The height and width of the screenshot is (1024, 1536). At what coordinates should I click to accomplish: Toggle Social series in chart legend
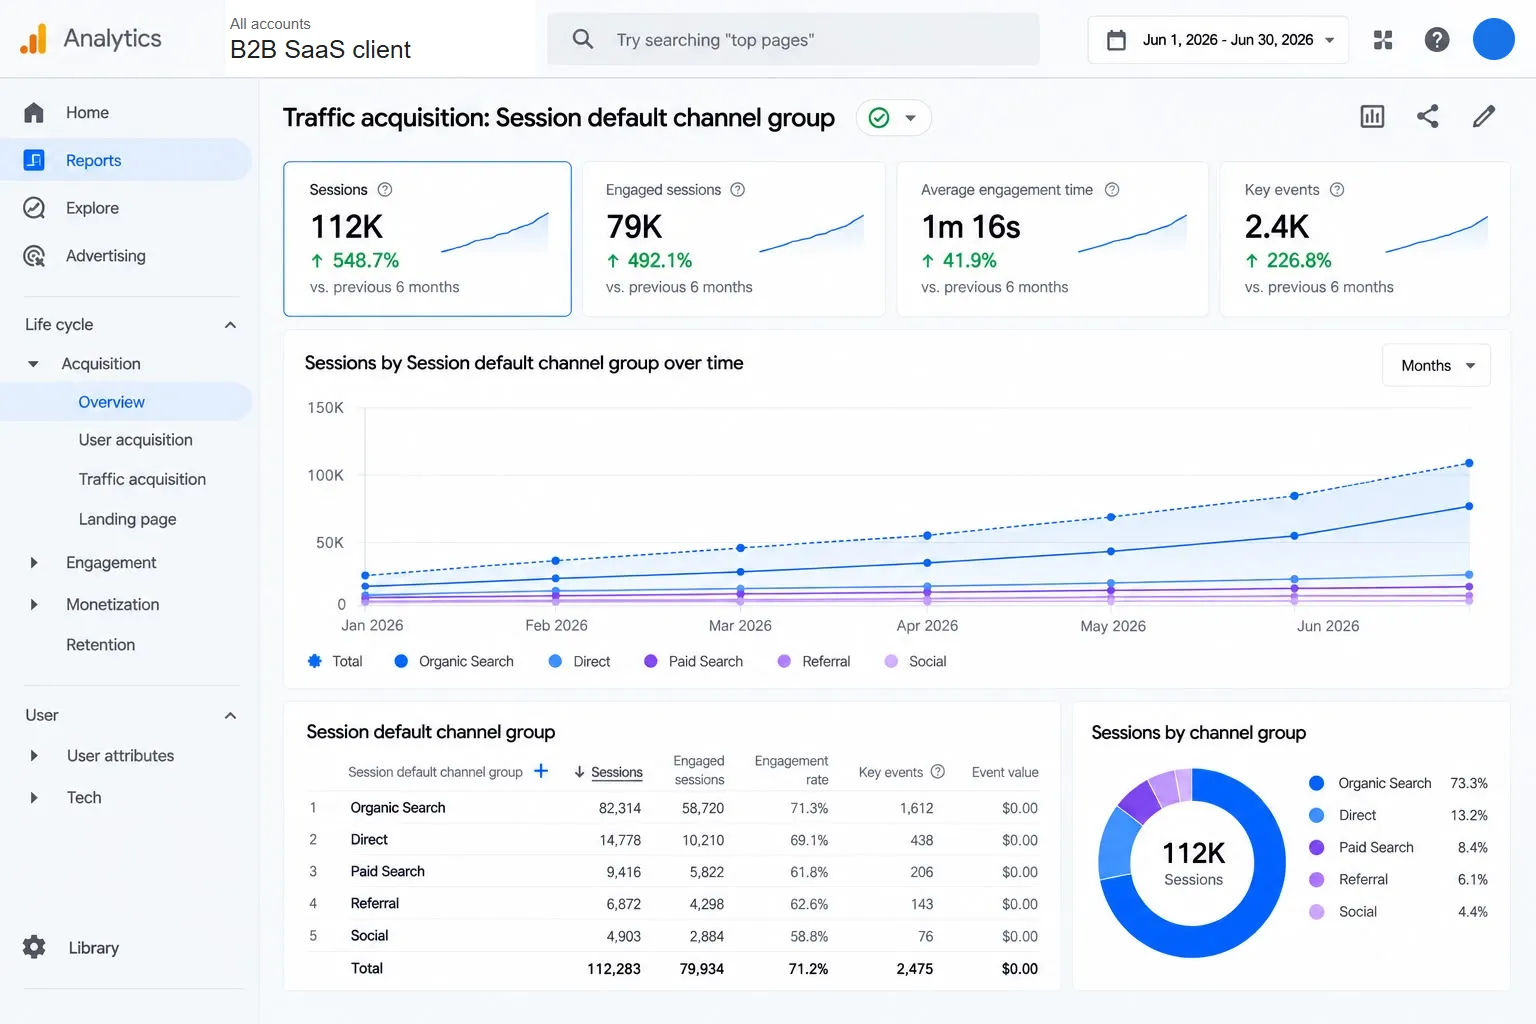click(x=915, y=661)
